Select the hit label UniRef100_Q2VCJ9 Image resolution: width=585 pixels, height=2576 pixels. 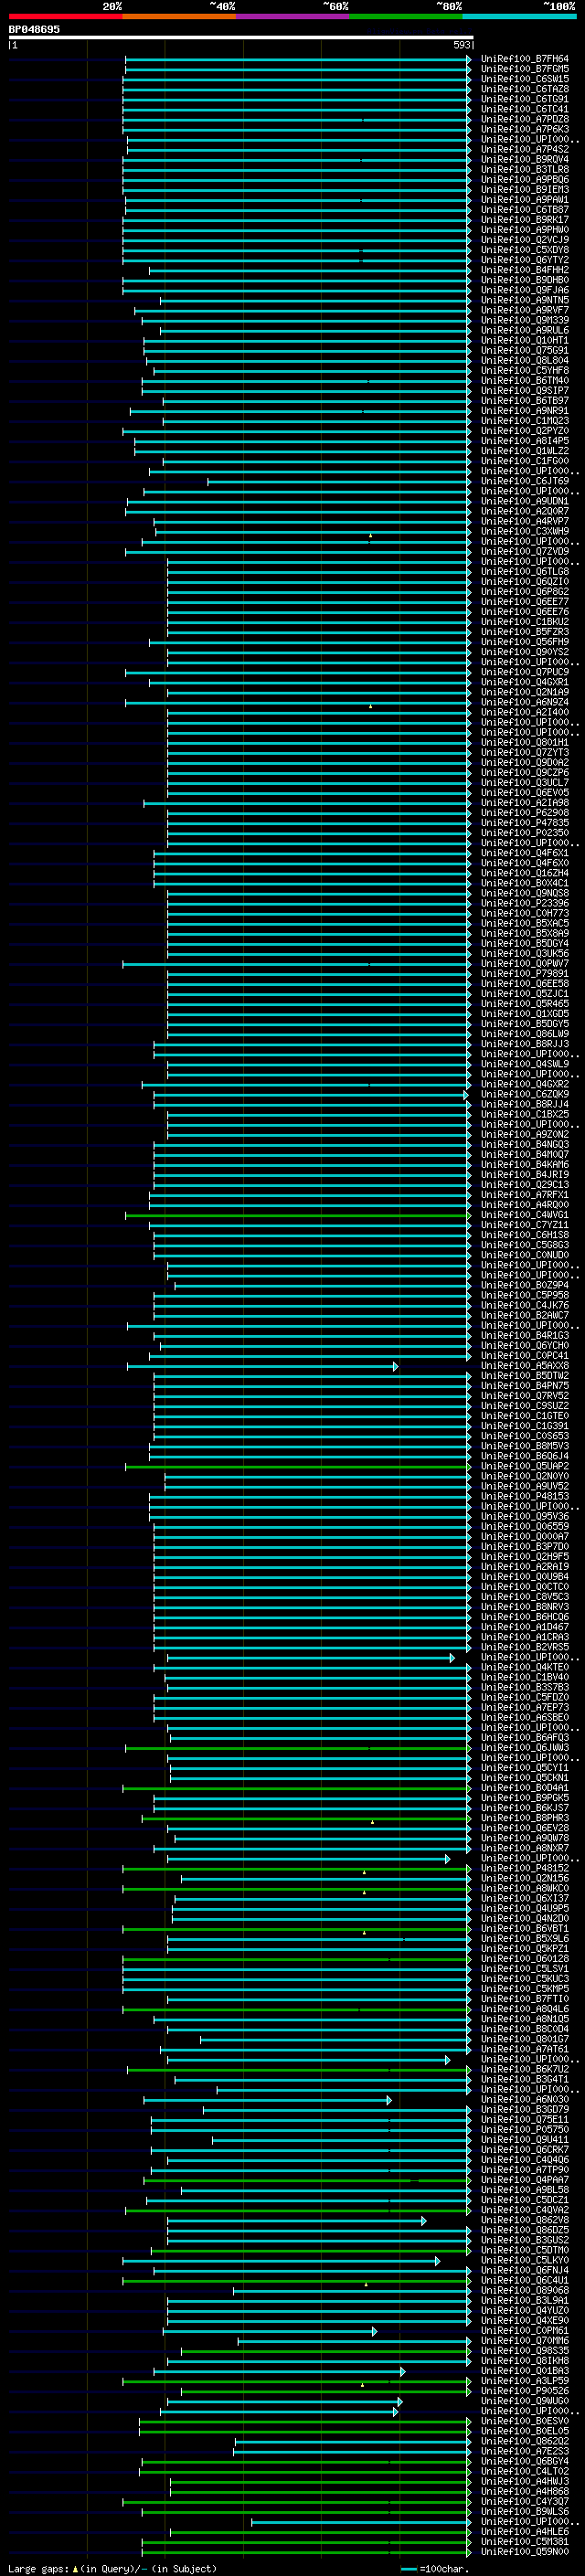(525, 240)
